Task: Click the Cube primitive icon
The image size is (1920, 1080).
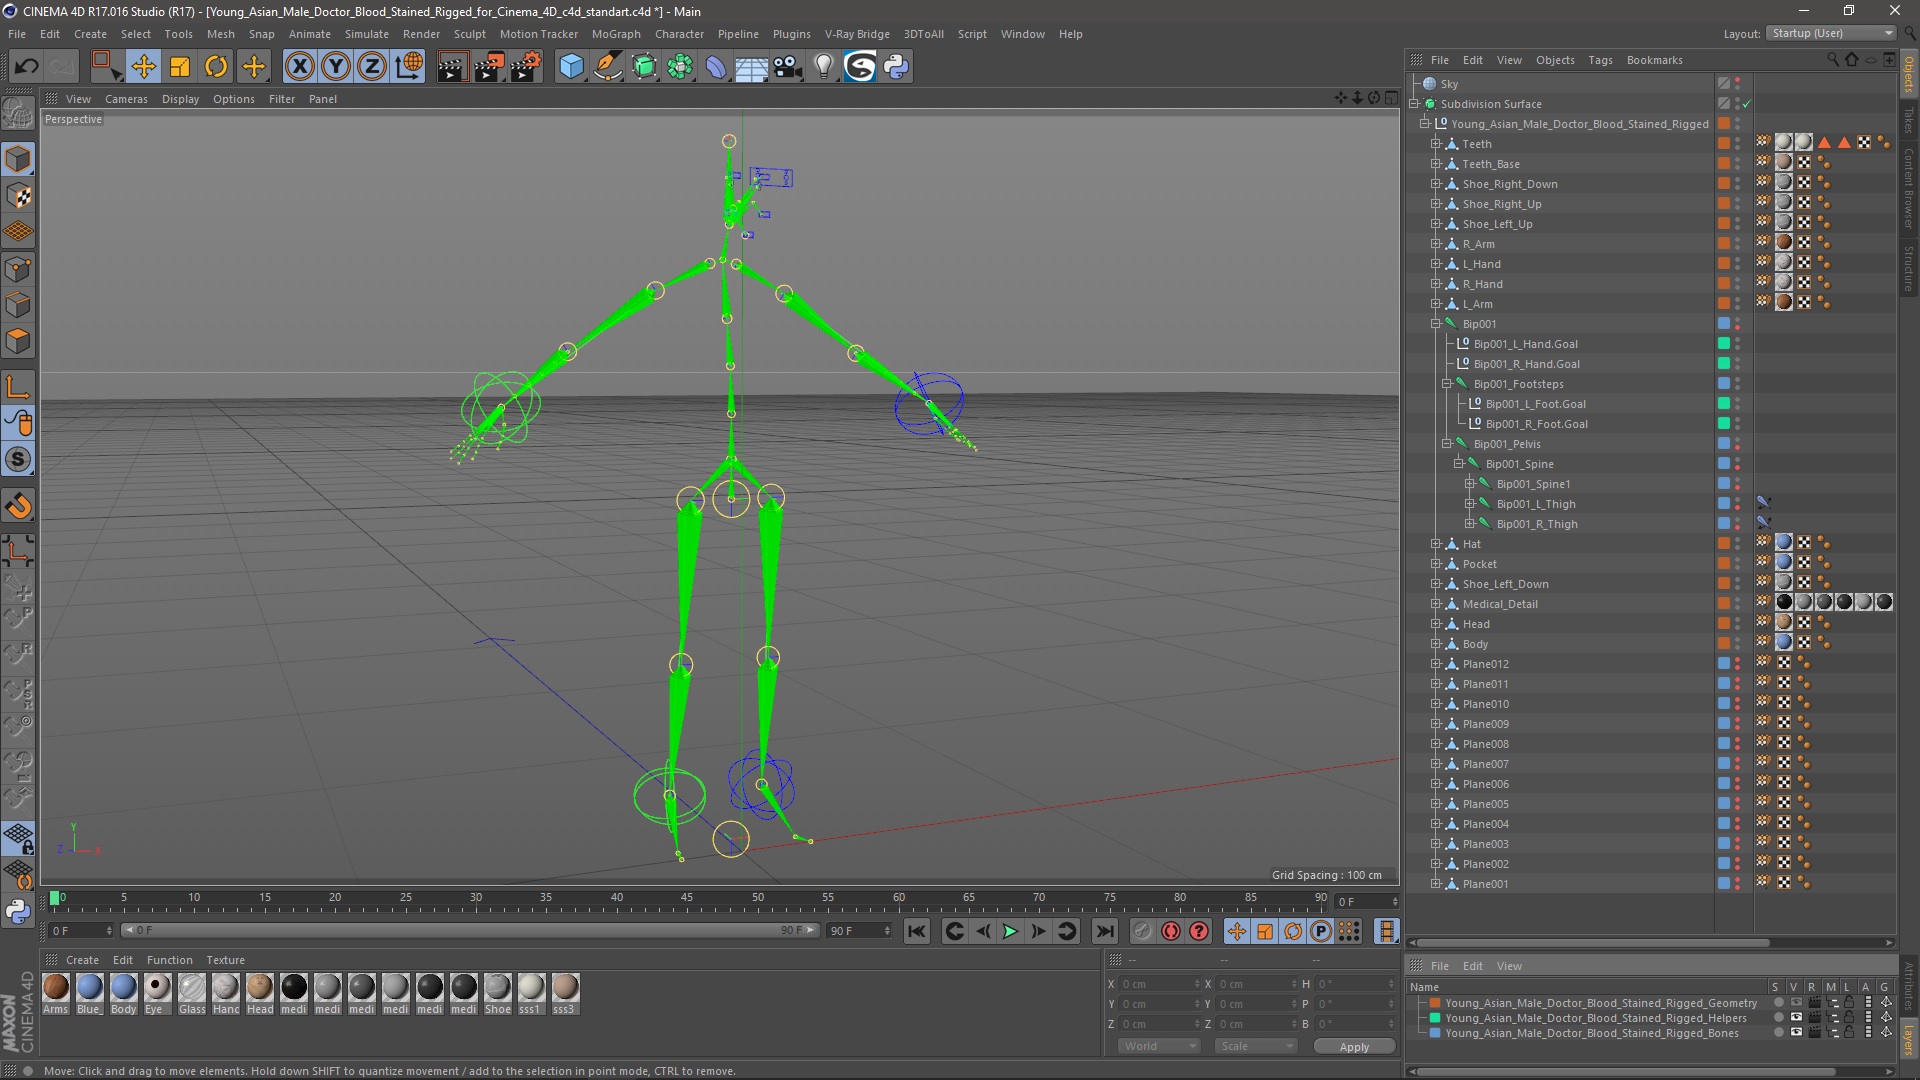Action: pyautogui.click(x=571, y=67)
